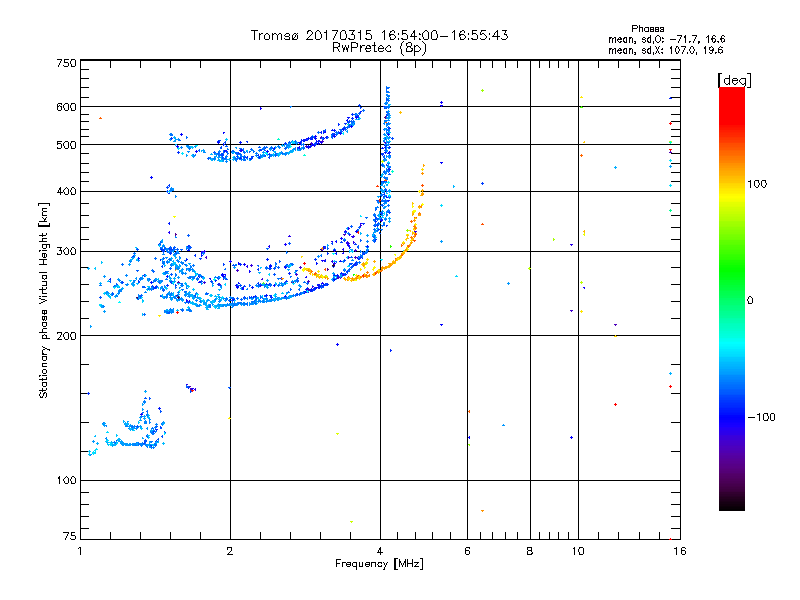Click the black bottom of the color bar

tap(732, 503)
